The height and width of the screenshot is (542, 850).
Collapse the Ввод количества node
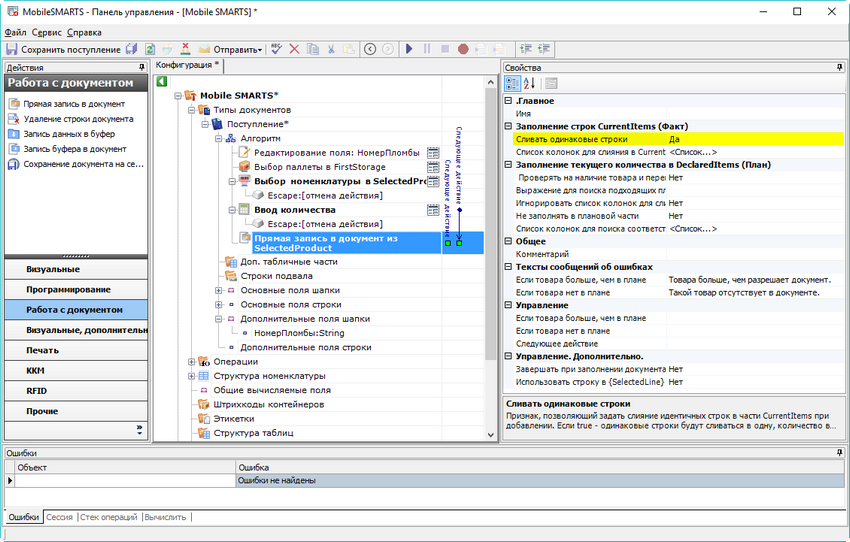[x=232, y=210]
